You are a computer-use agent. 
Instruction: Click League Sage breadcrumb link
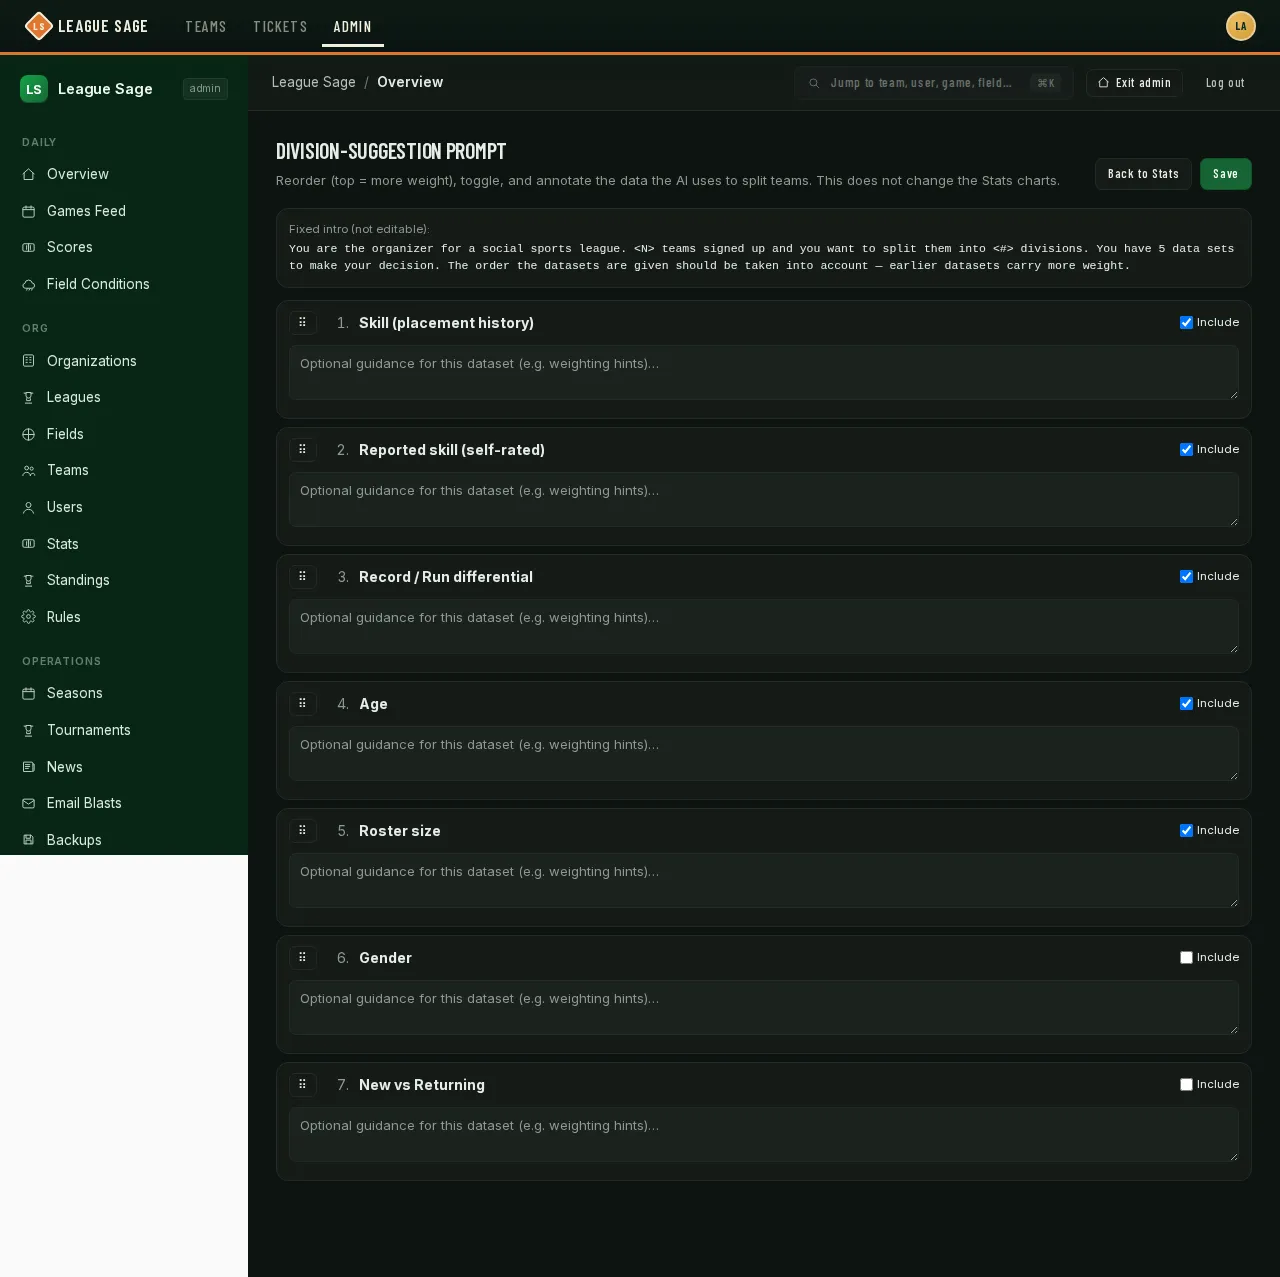point(314,82)
